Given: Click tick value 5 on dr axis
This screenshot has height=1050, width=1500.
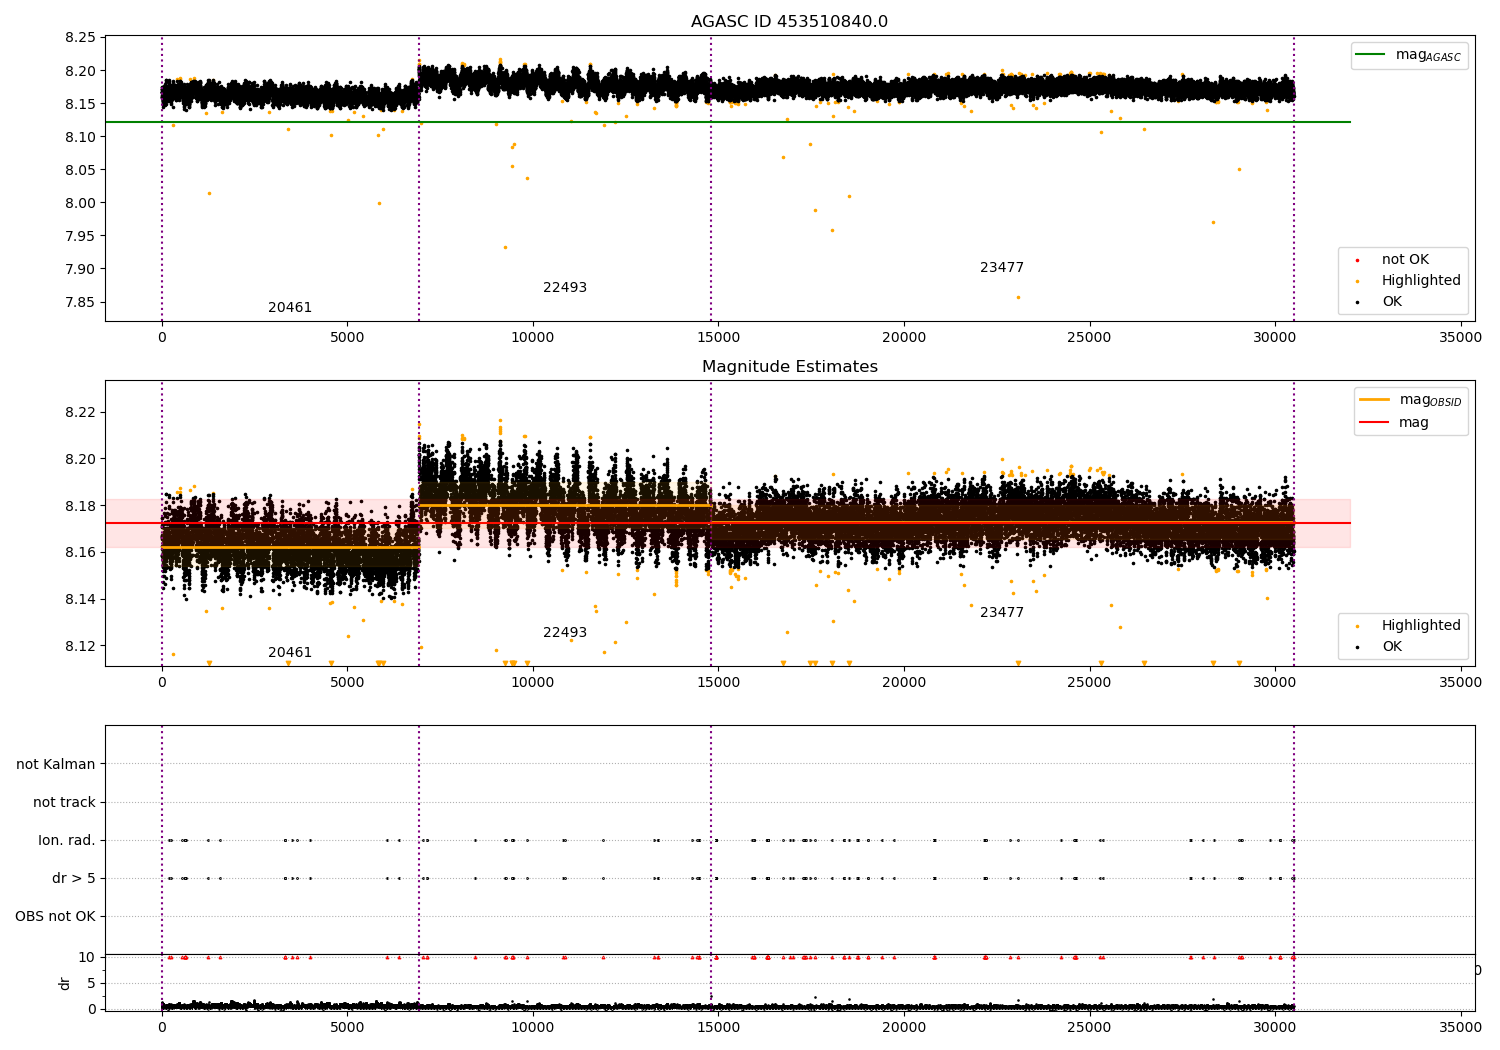Looking at the screenshot, I should pyautogui.click(x=92, y=983).
